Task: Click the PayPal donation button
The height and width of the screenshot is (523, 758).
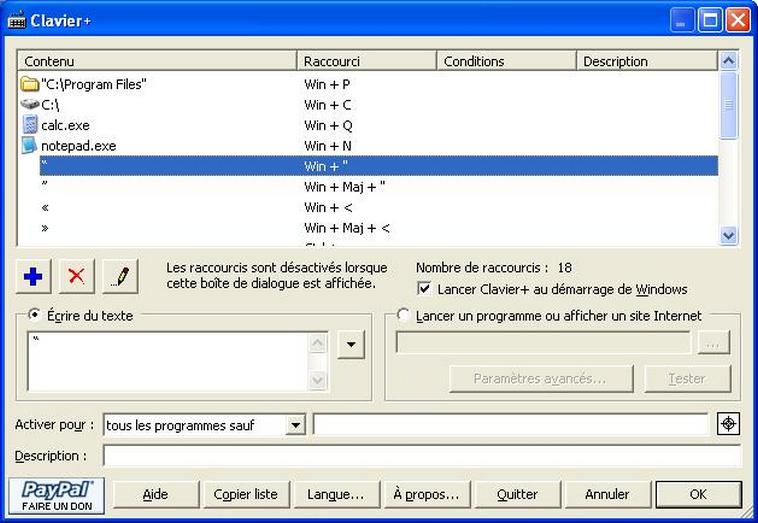Action: (57, 494)
